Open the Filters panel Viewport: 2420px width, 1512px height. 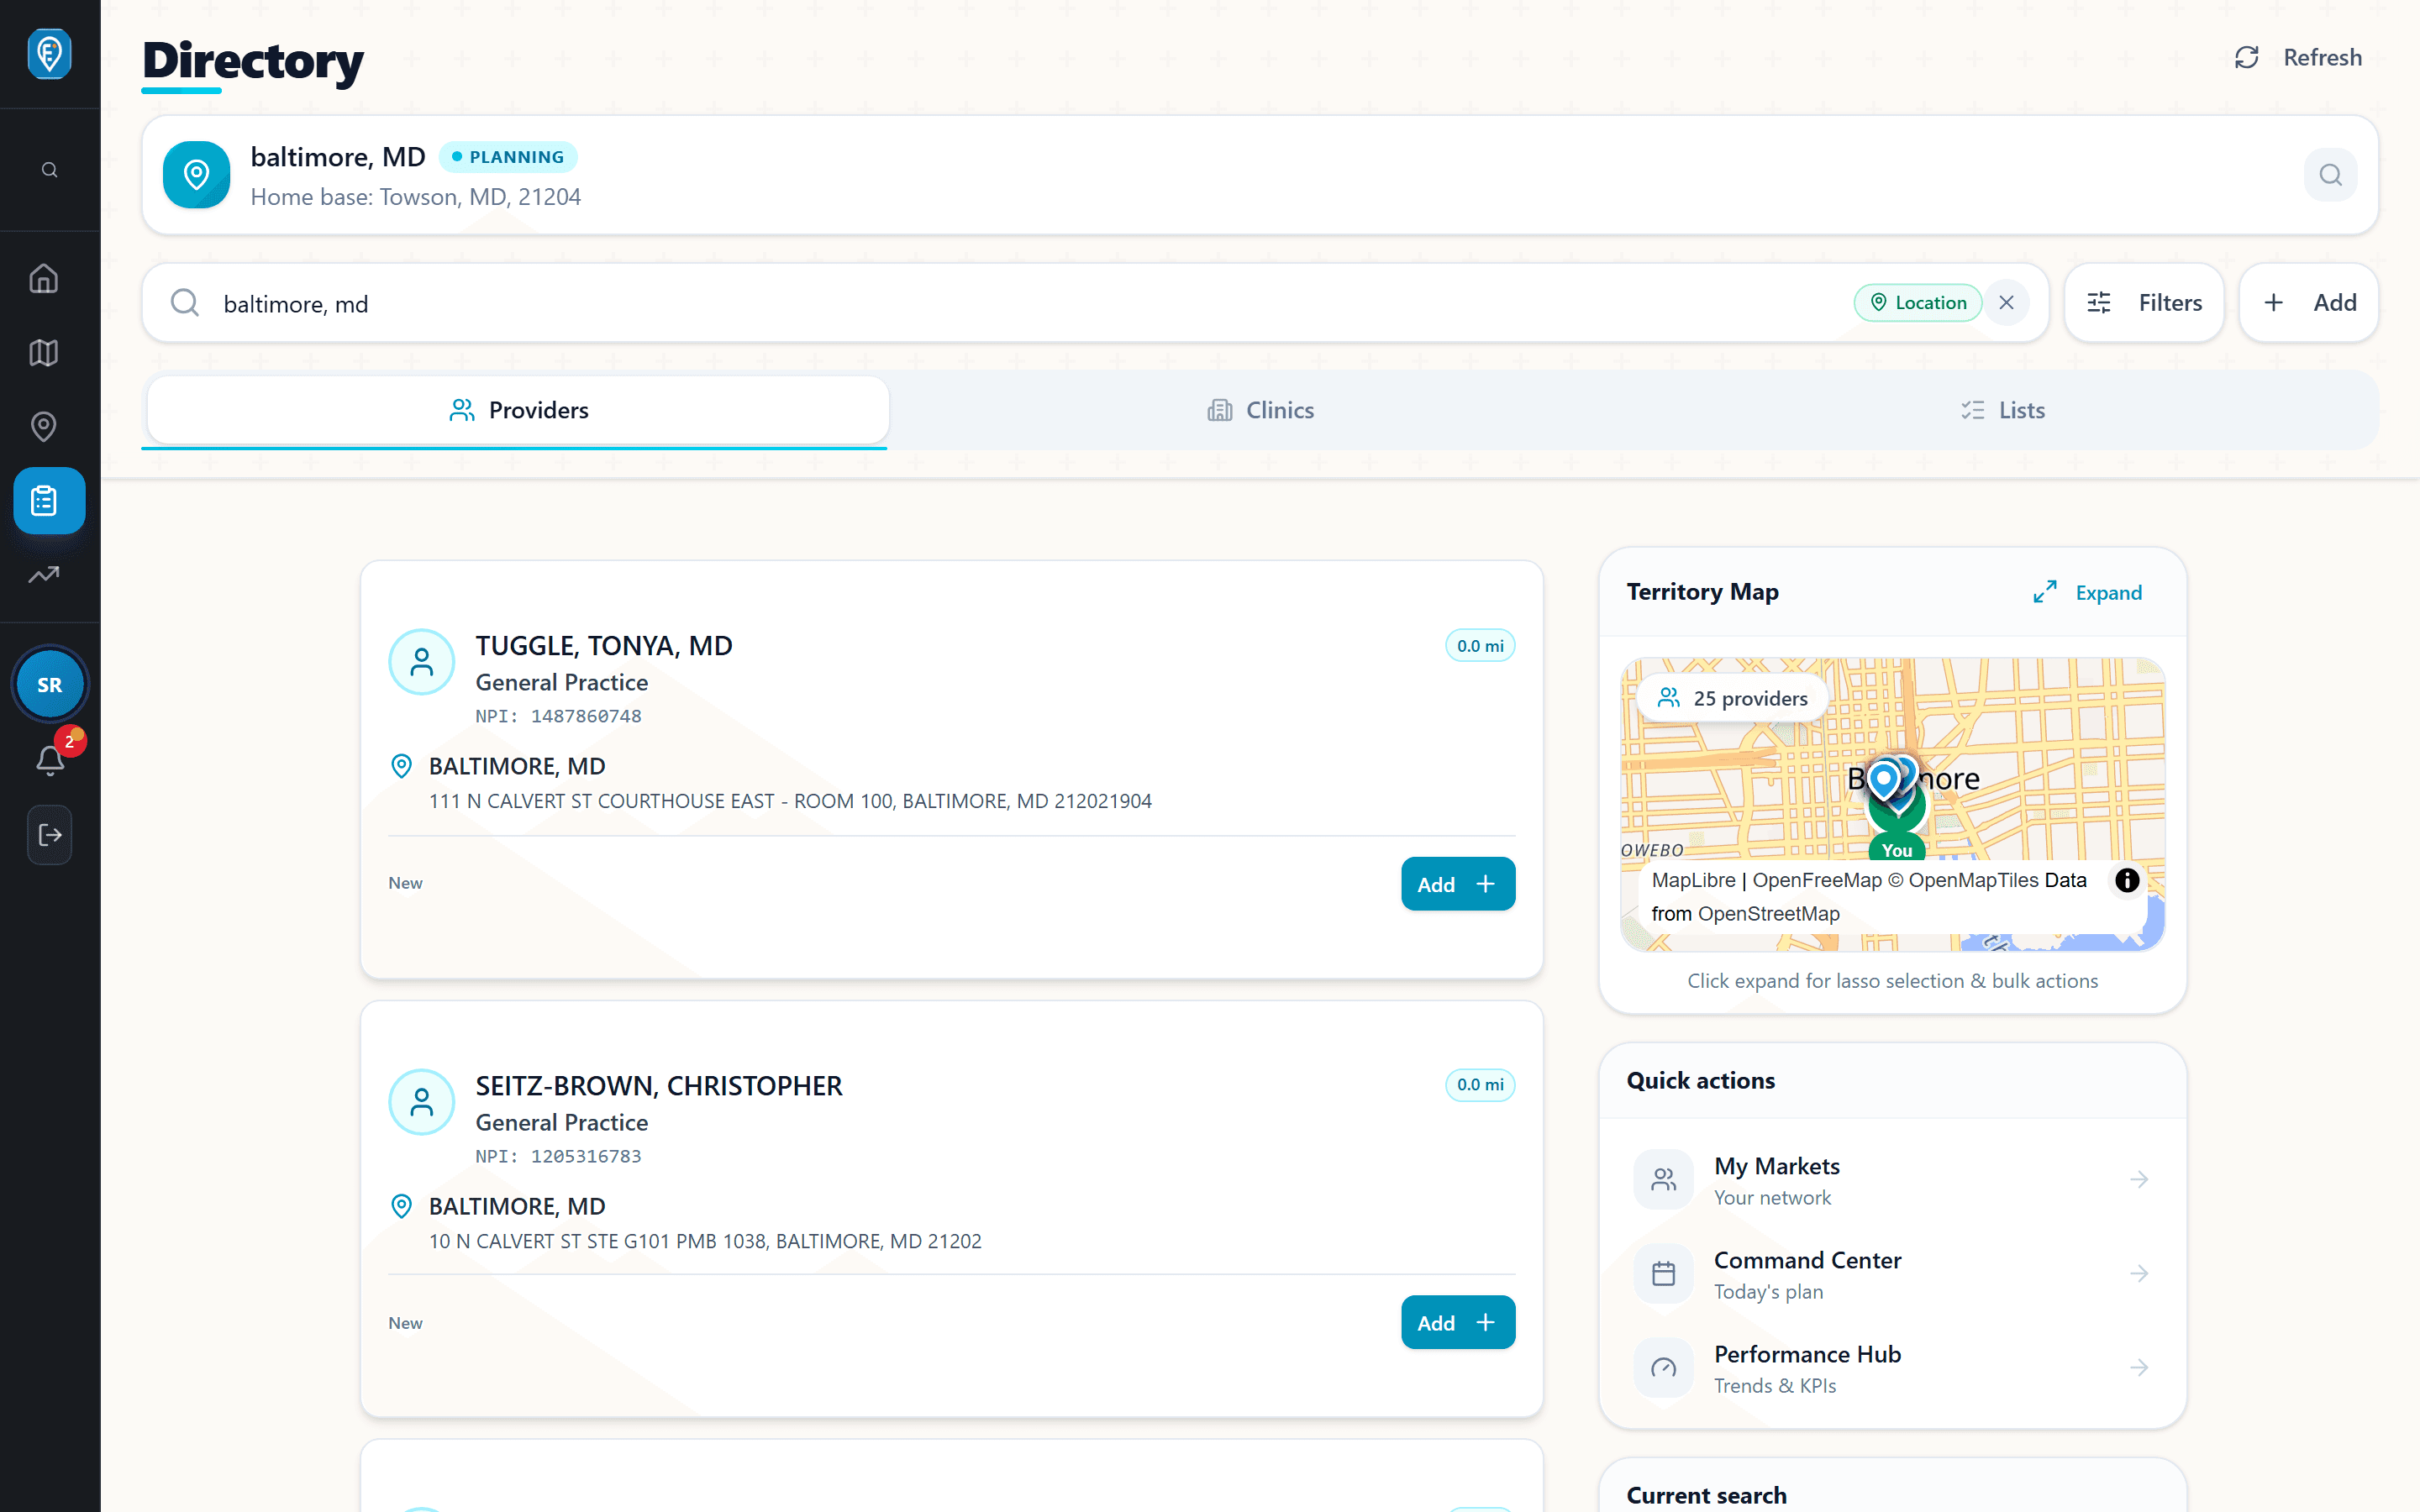tap(2144, 303)
